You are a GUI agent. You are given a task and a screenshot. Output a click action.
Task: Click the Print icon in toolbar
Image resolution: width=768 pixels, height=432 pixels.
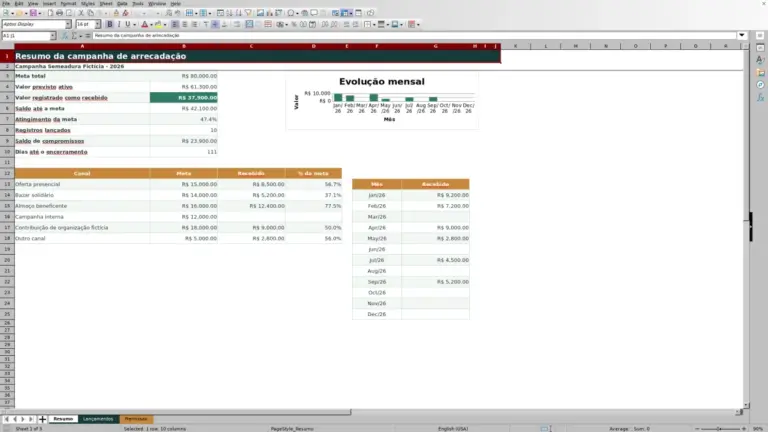pyautogui.click(x=59, y=13)
